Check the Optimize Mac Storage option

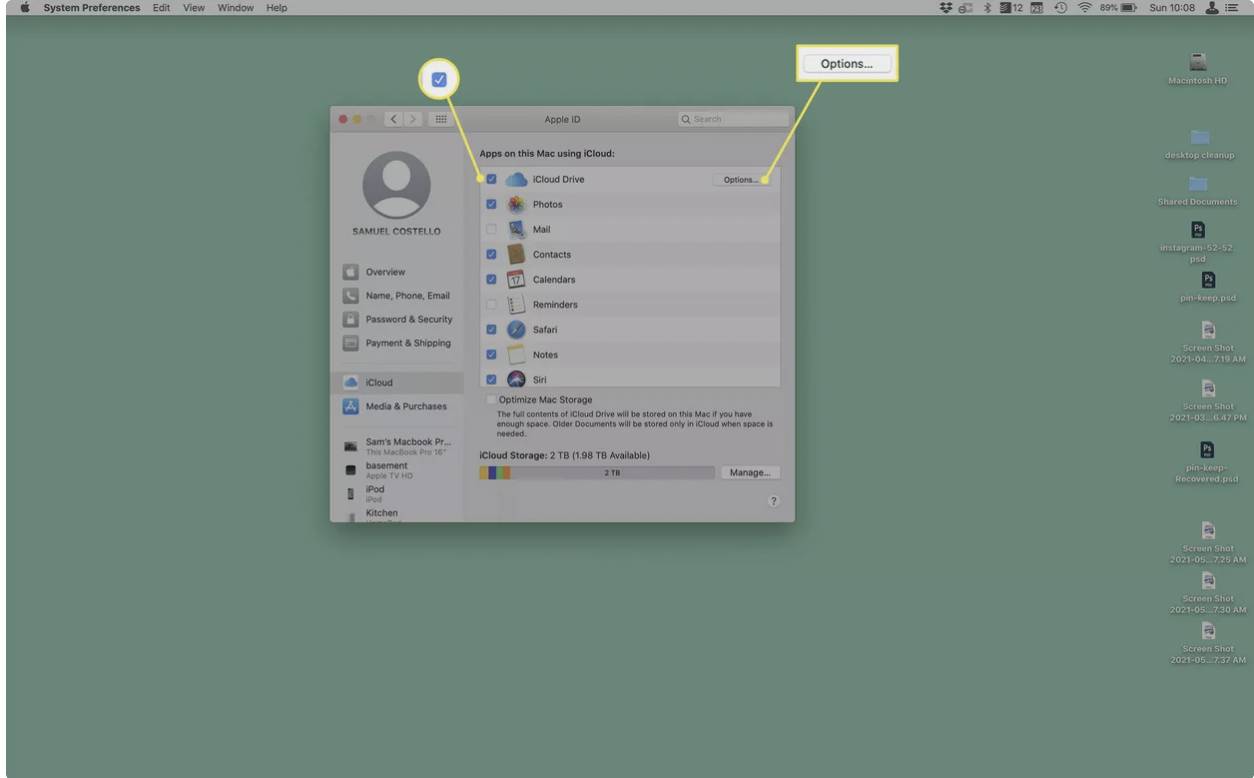click(491, 399)
